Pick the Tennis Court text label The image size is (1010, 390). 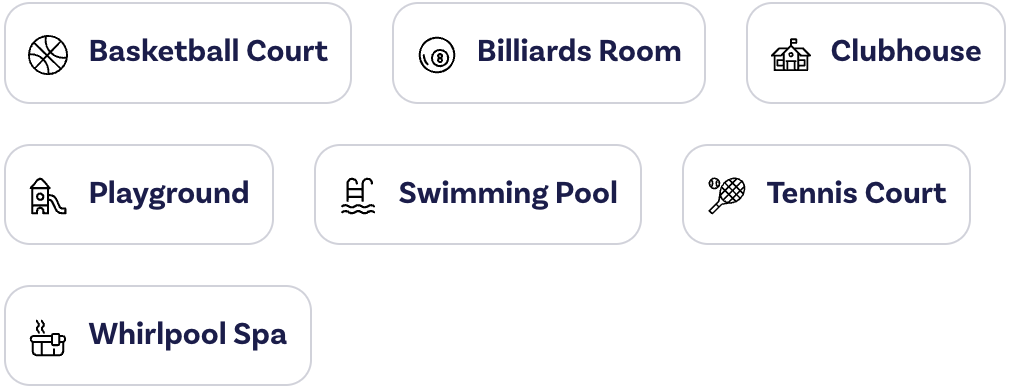click(857, 193)
